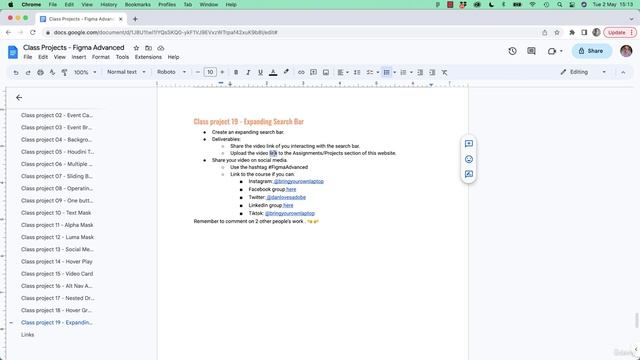The width and height of the screenshot is (640, 360).
Task: Jump to Class project 10 - Text Mask
Action: tap(56, 213)
